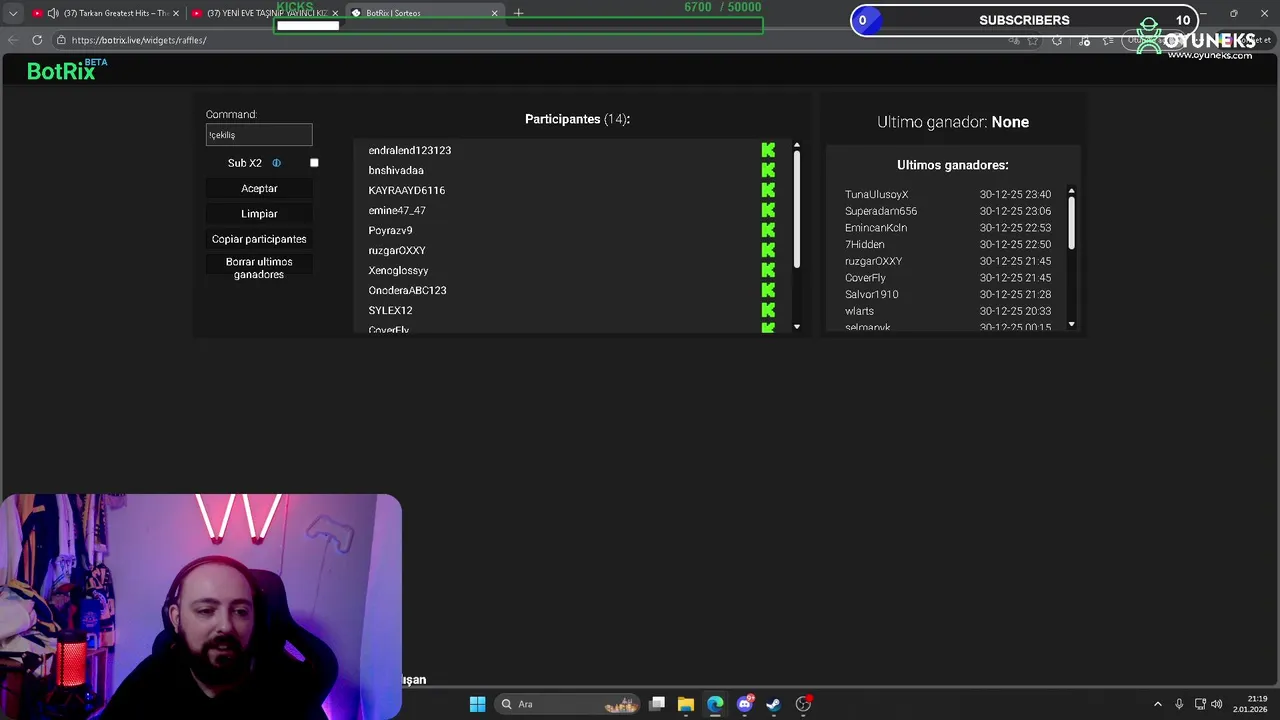Open Discord from the taskbar

click(x=744, y=704)
